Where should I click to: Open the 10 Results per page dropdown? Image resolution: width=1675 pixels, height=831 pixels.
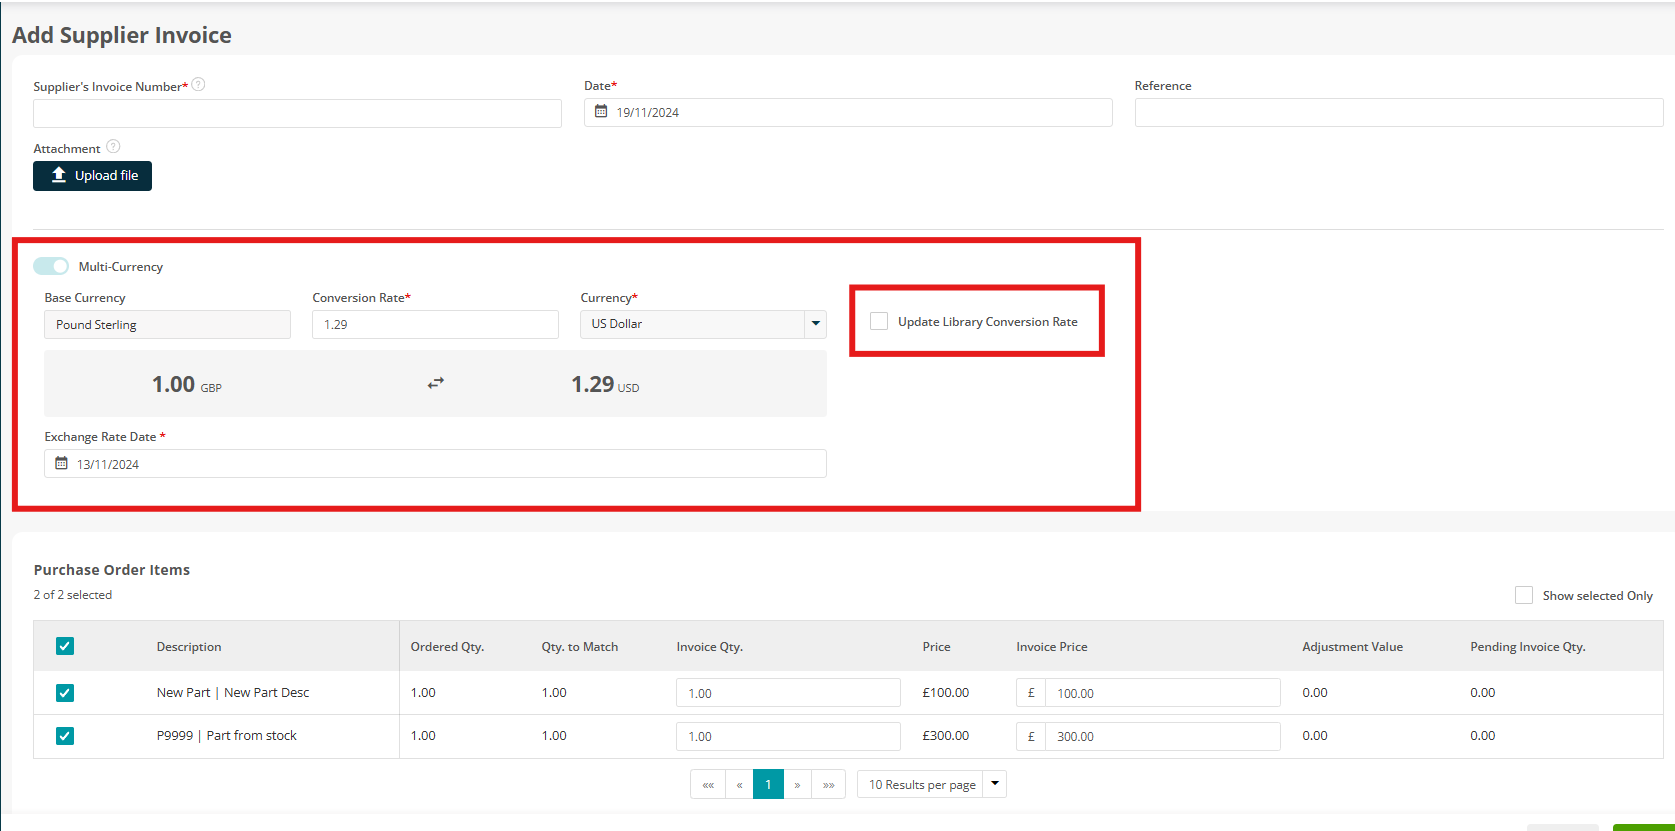pyautogui.click(x=932, y=785)
